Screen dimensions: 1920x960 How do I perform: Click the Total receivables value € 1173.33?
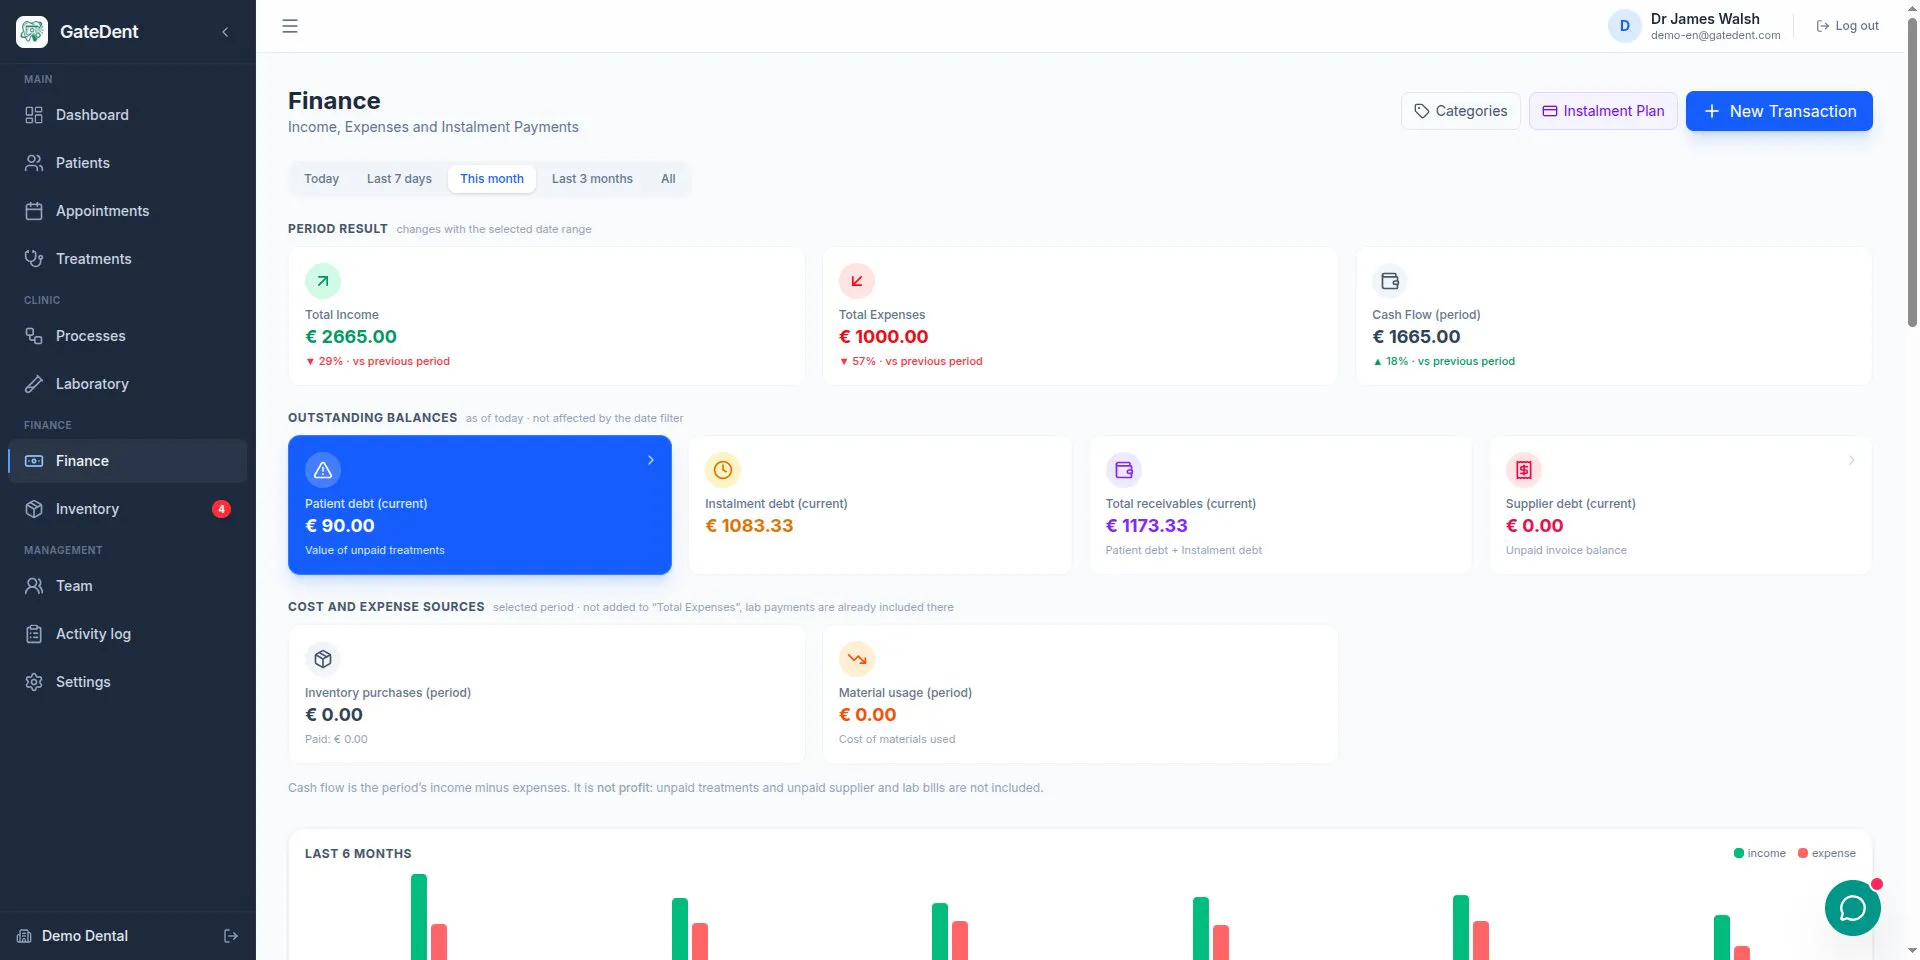coord(1147,526)
